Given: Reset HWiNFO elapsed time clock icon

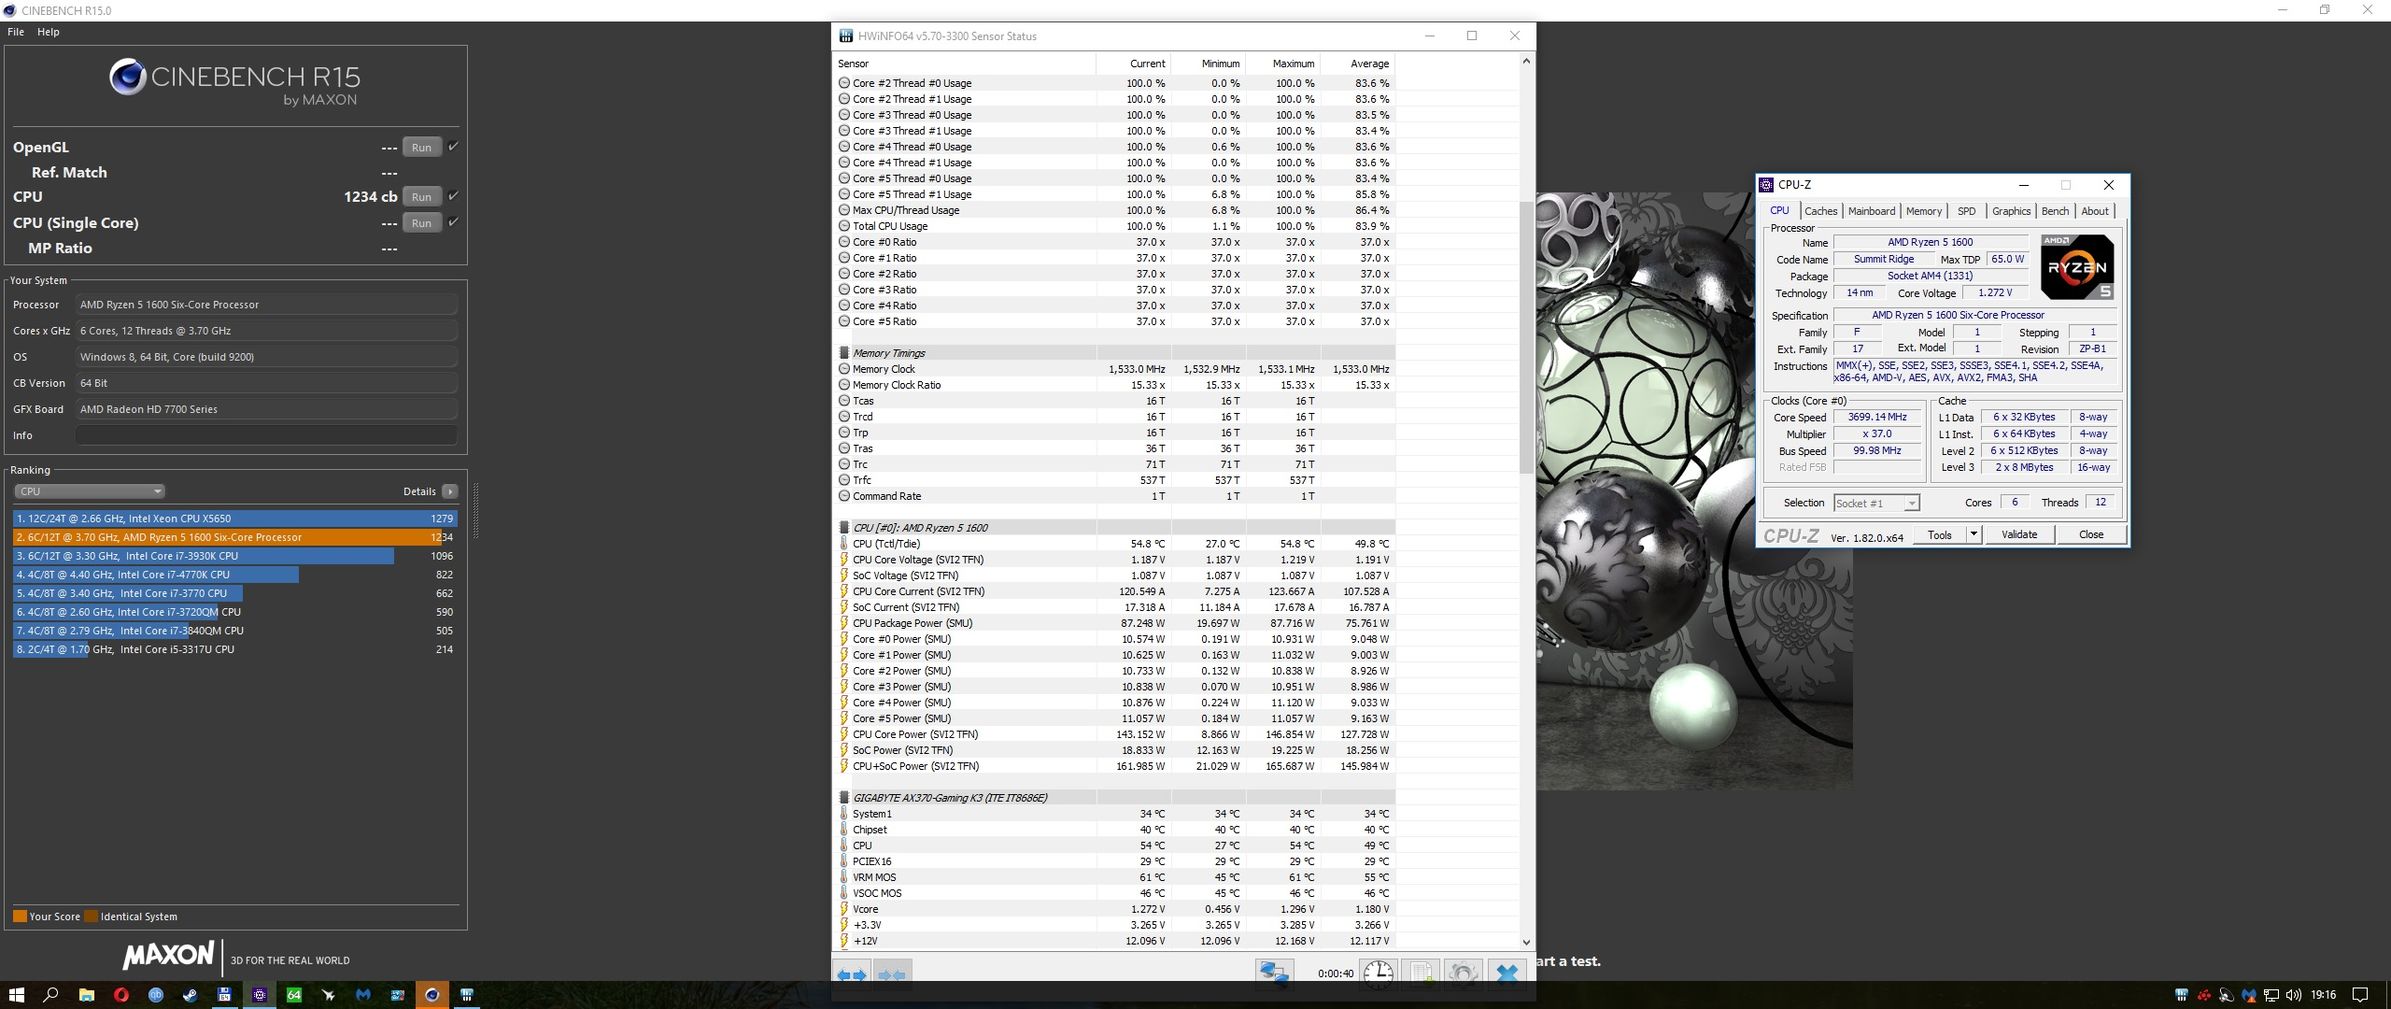Looking at the screenshot, I should (x=1378, y=973).
